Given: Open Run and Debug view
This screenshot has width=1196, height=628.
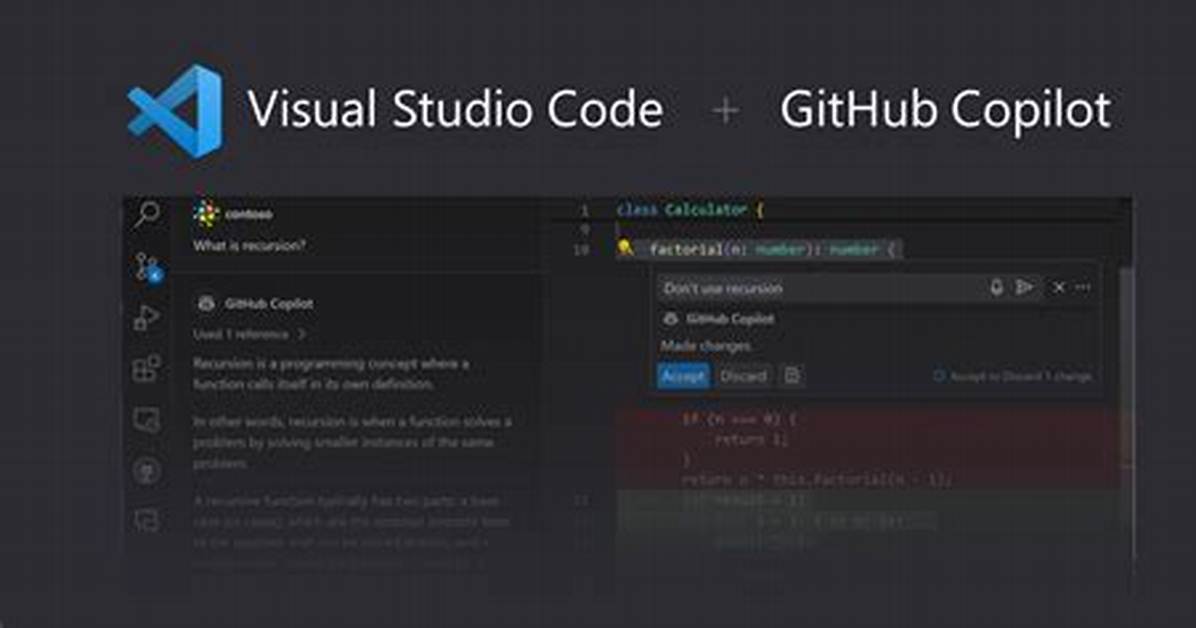Looking at the screenshot, I should pos(146,317).
